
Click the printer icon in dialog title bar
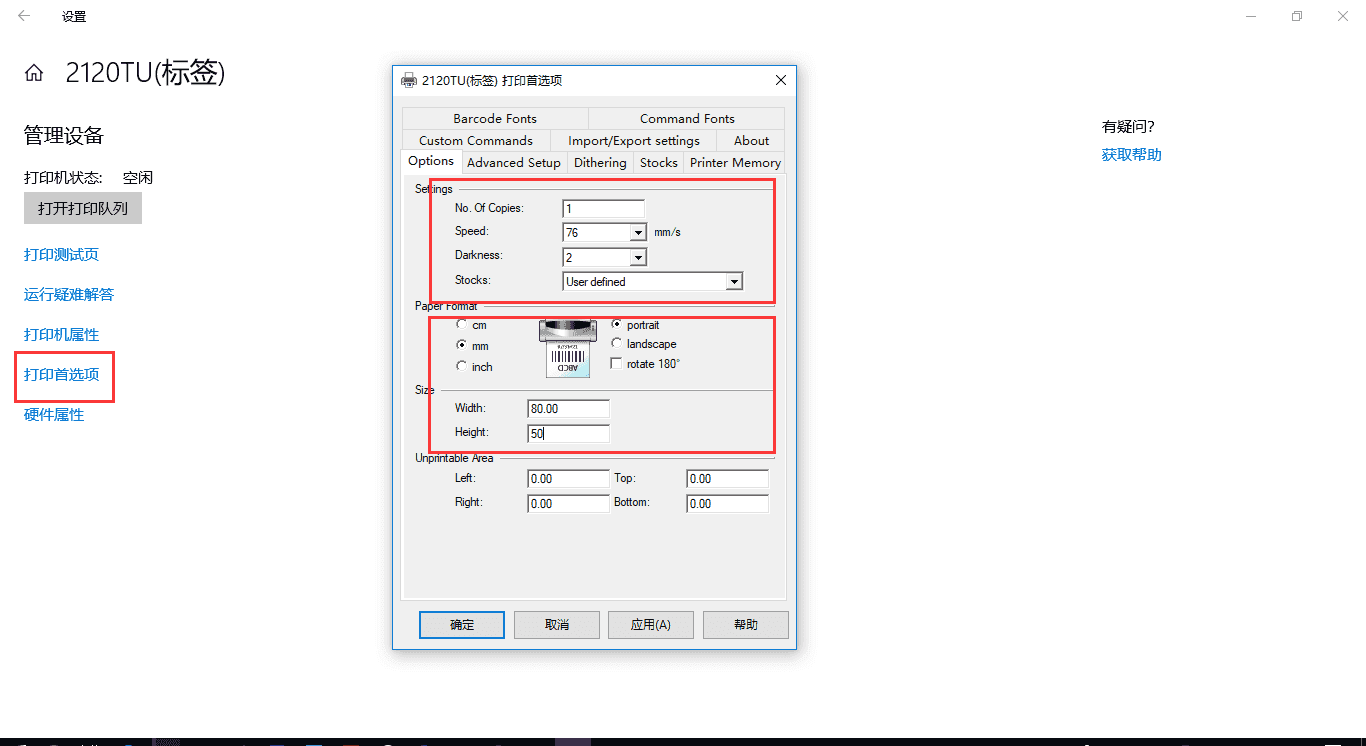tap(409, 81)
